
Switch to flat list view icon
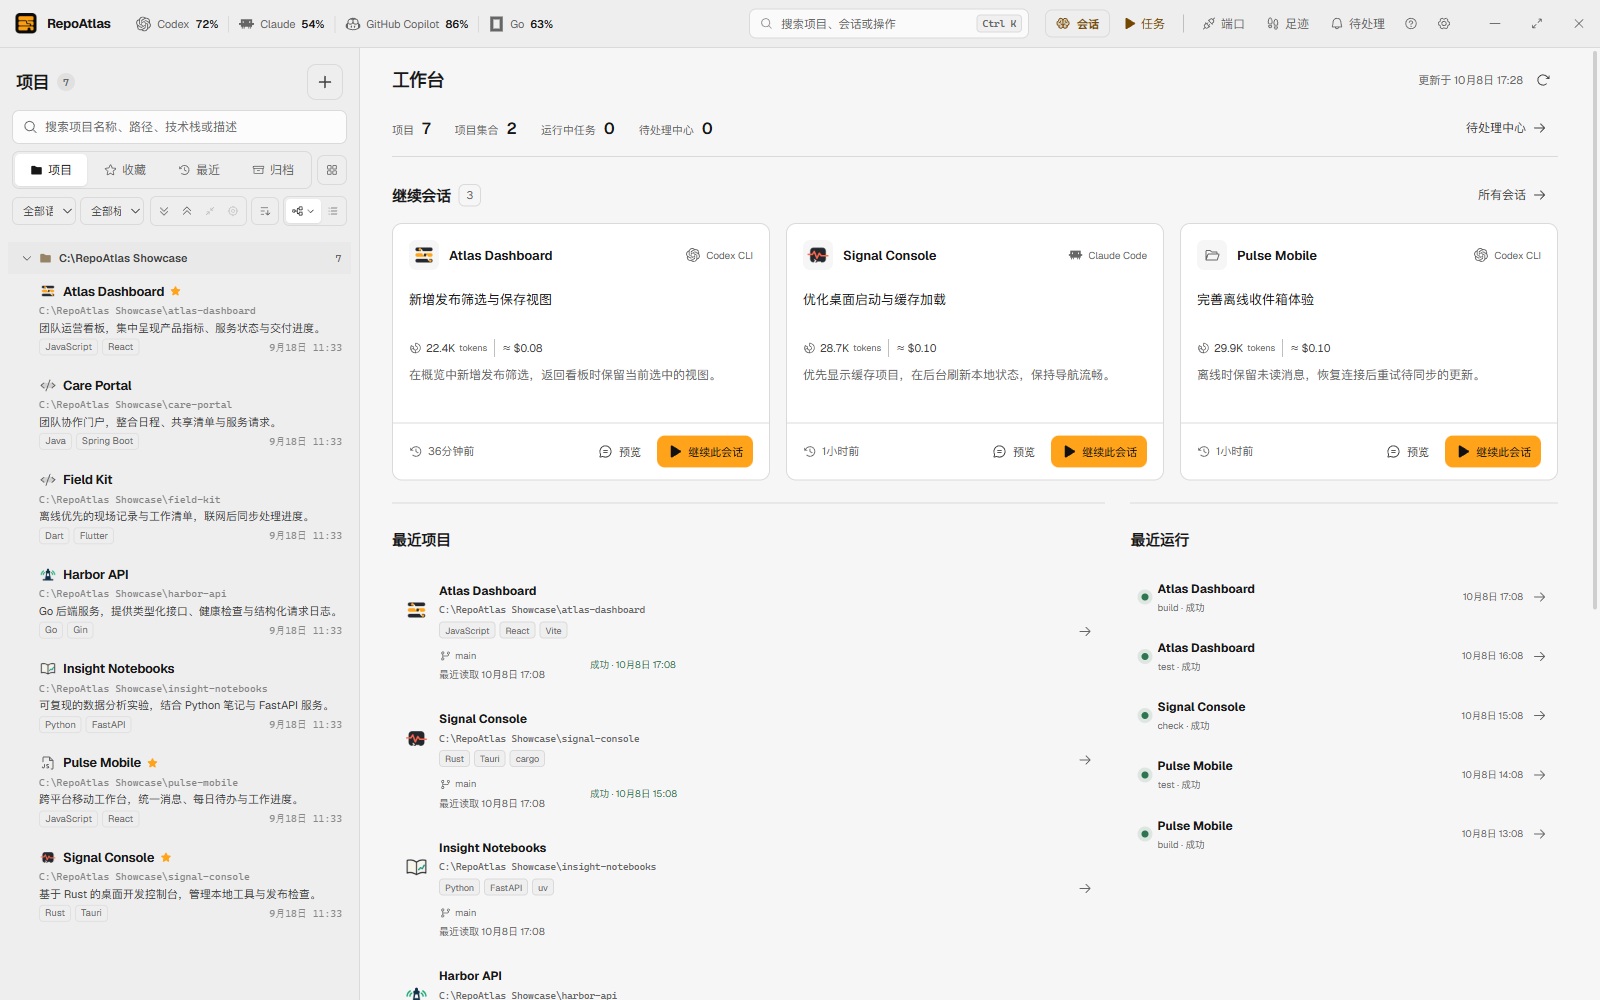(x=333, y=211)
